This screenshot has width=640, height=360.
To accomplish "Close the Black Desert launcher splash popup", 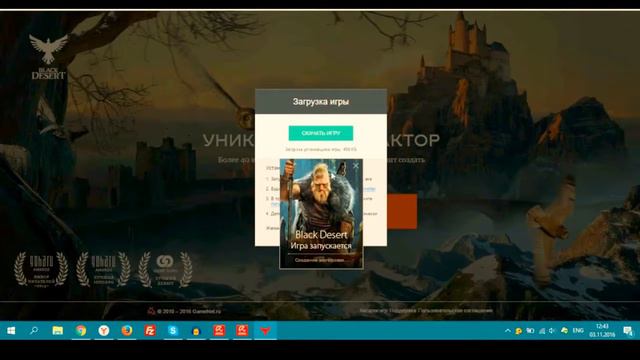I will 356,165.
